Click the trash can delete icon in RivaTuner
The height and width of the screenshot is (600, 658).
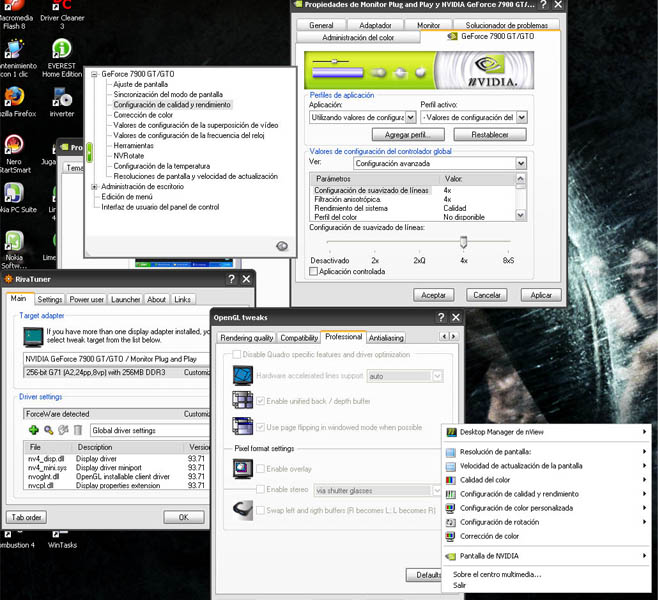click(x=78, y=430)
